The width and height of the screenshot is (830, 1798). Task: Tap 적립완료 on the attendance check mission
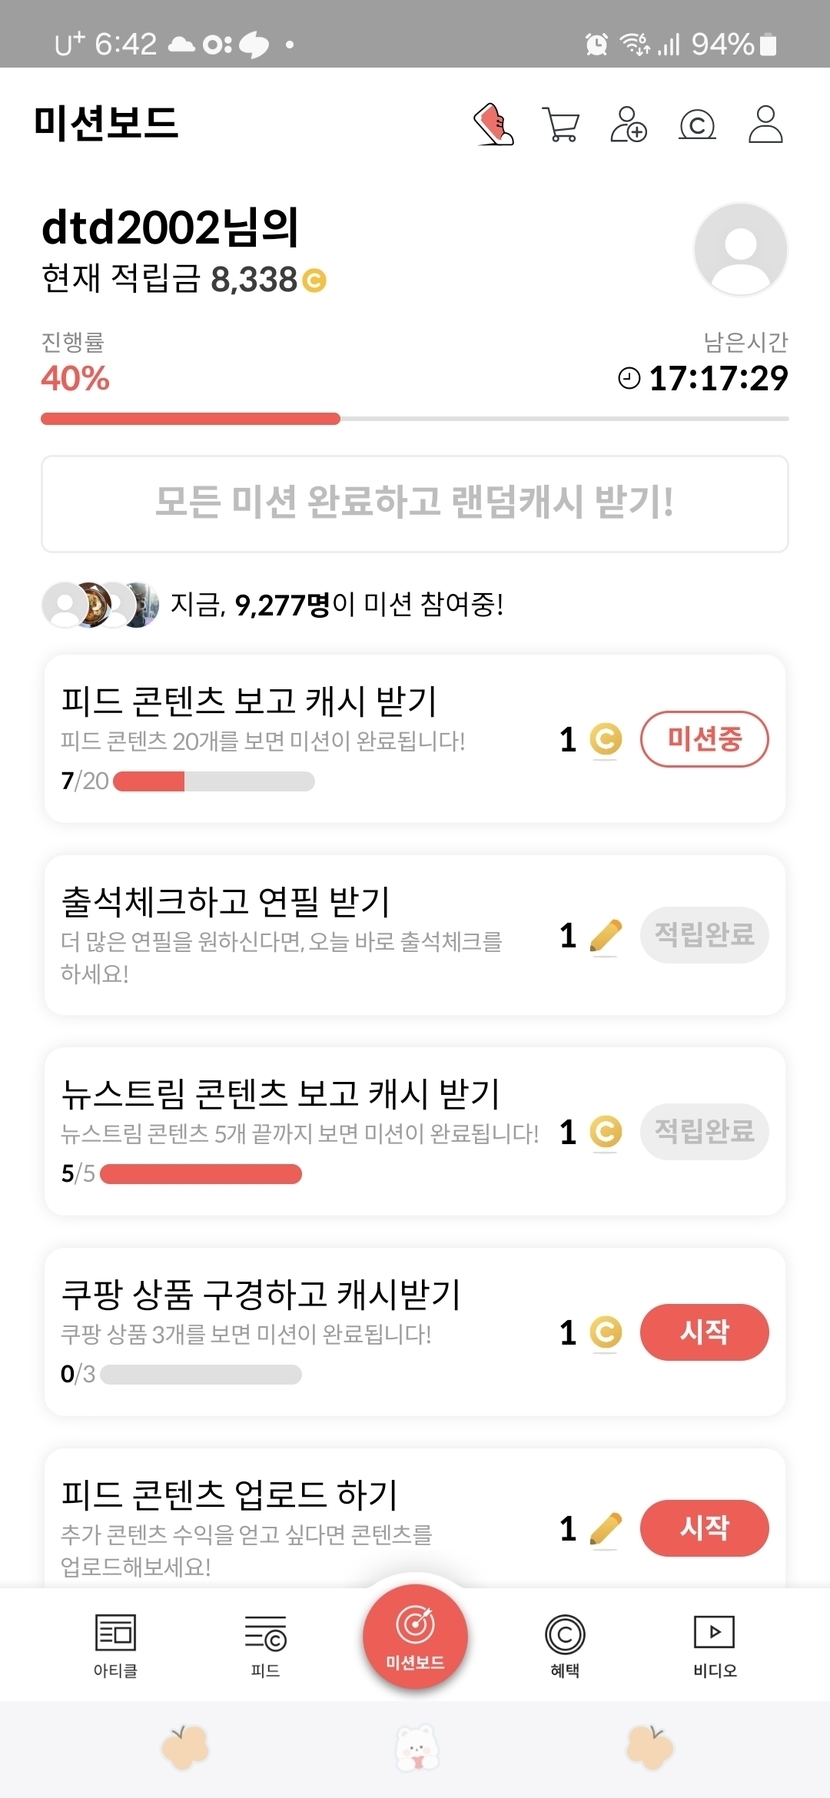coord(704,935)
